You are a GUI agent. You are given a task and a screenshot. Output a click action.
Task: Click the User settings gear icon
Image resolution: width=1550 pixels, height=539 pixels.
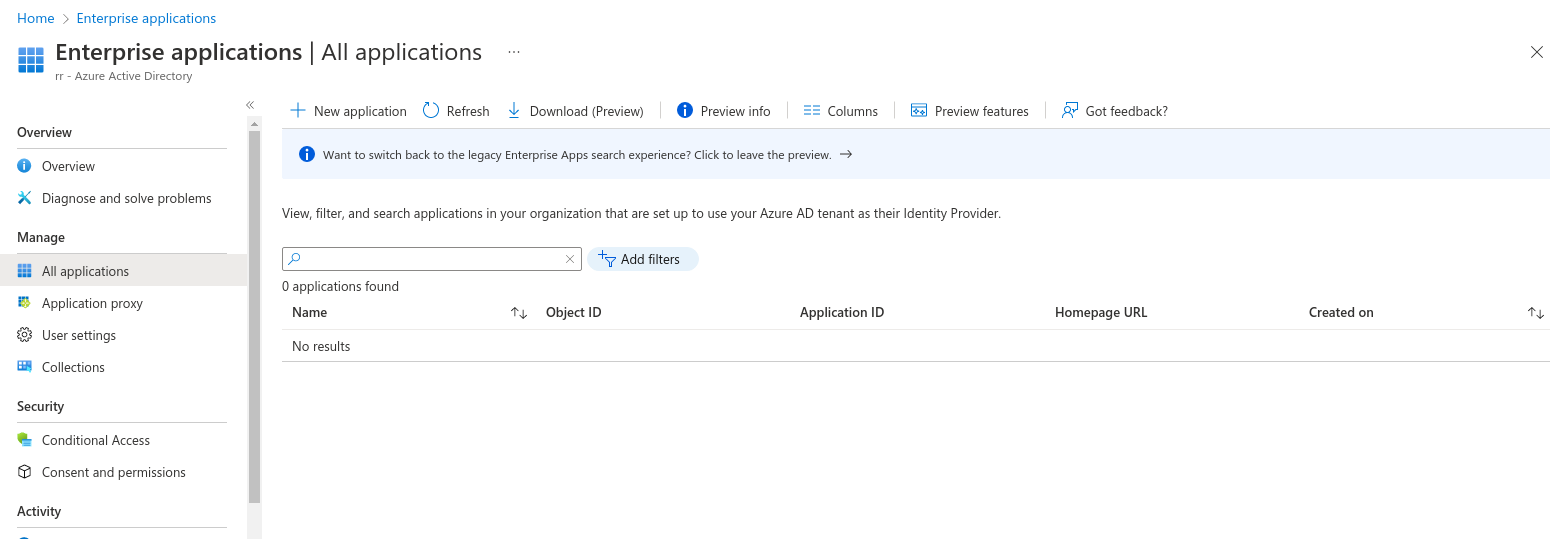[25, 335]
